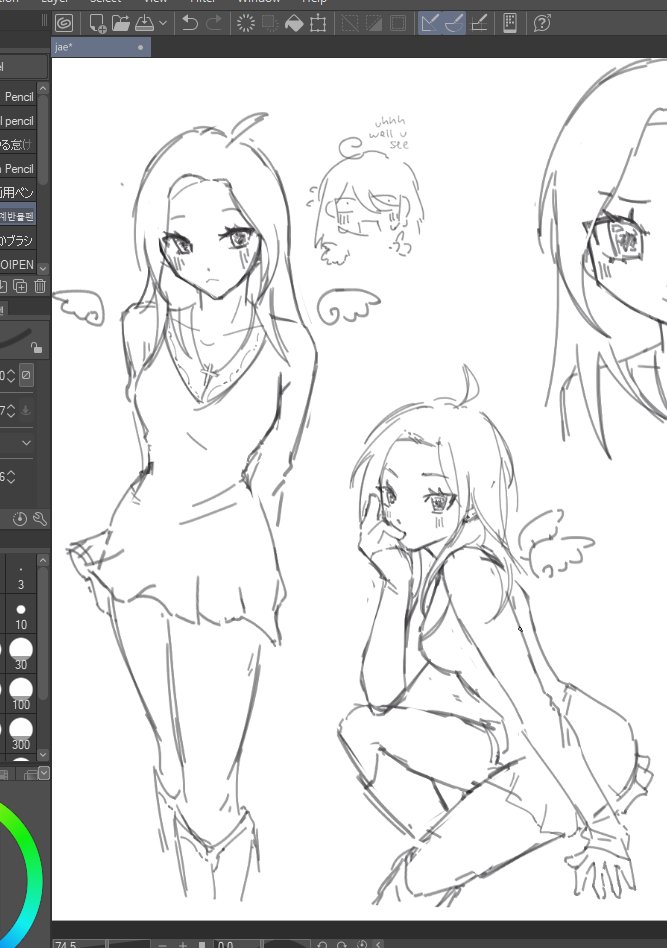The width and height of the screenshot is (667, 948).
Task: Toggle Snap to Ruler
Action: click(430, 24)
